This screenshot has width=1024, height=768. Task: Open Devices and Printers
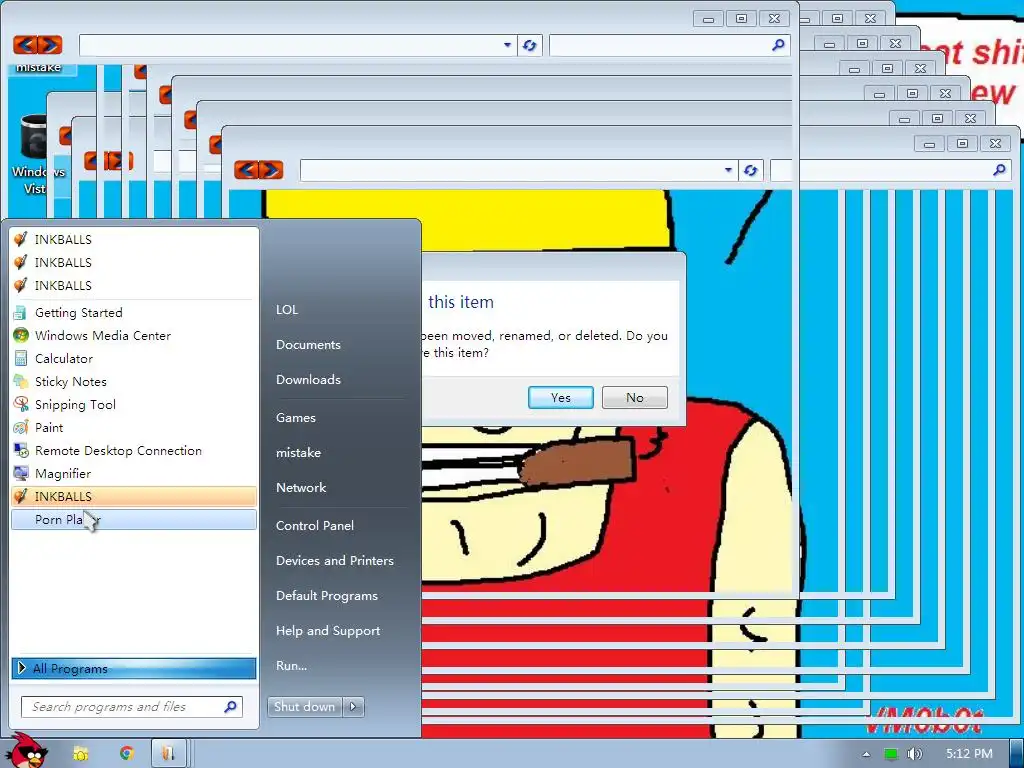(x=335, y=560)
